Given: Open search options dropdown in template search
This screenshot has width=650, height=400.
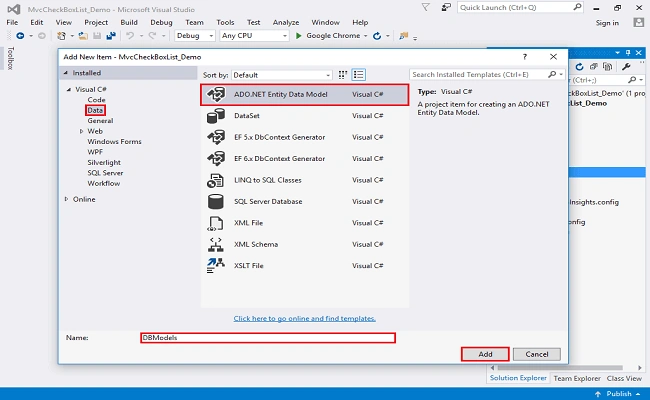Looking at the screenshot, I should (x=561, y=75).
